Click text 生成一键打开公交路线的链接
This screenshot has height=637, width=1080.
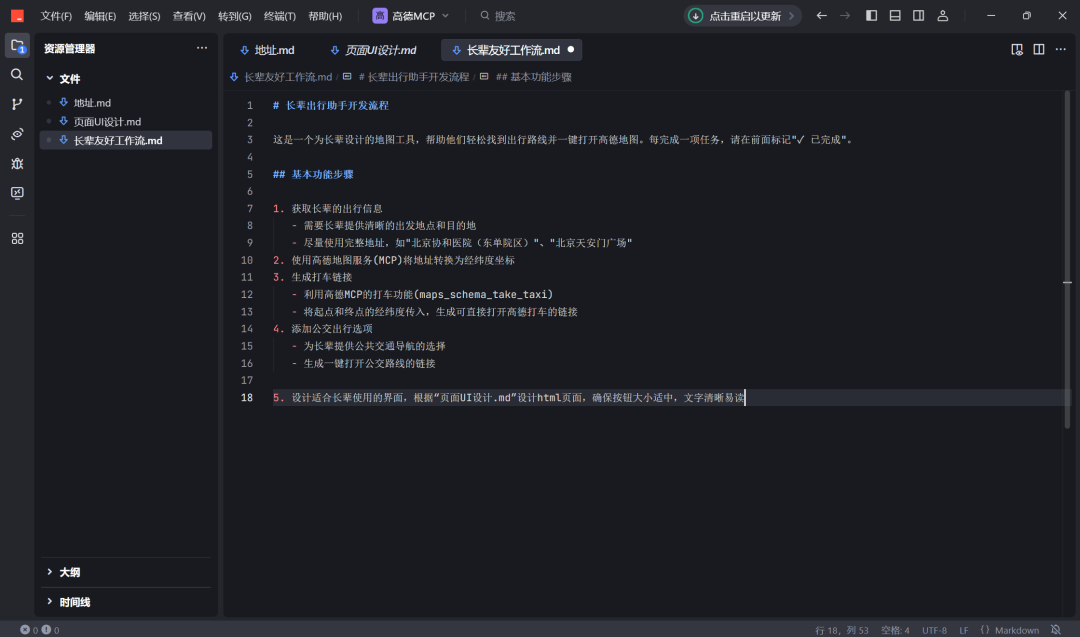[369, 363]
